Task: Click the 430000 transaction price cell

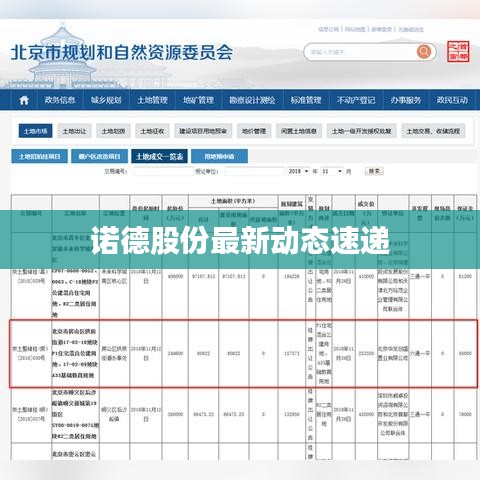Action: click(366, 414)
